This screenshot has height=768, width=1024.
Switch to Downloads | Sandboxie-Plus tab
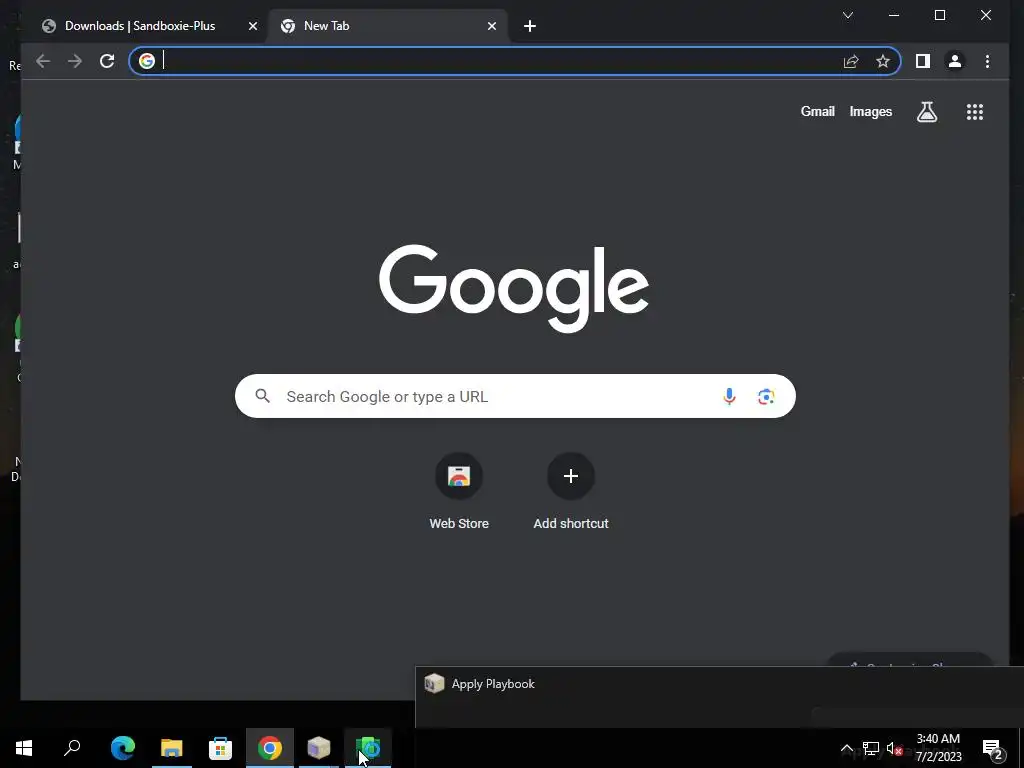[150, 26]
